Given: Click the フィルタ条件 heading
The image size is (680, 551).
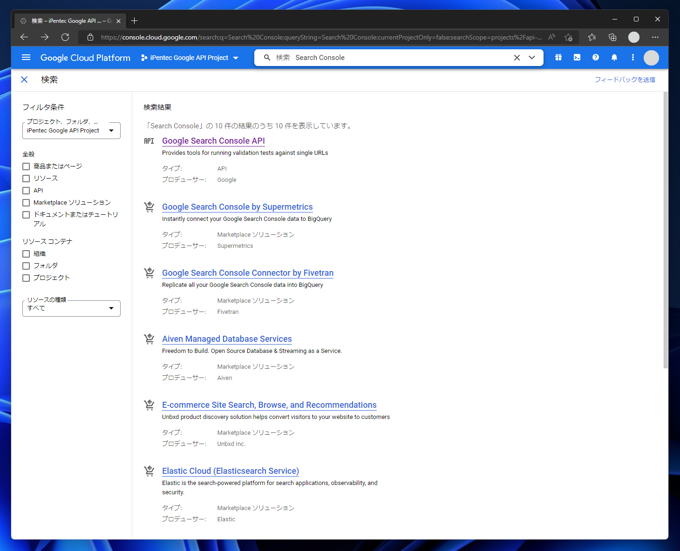Looking at the screenshot, I should pyautogui.click(x=43, y=107).
